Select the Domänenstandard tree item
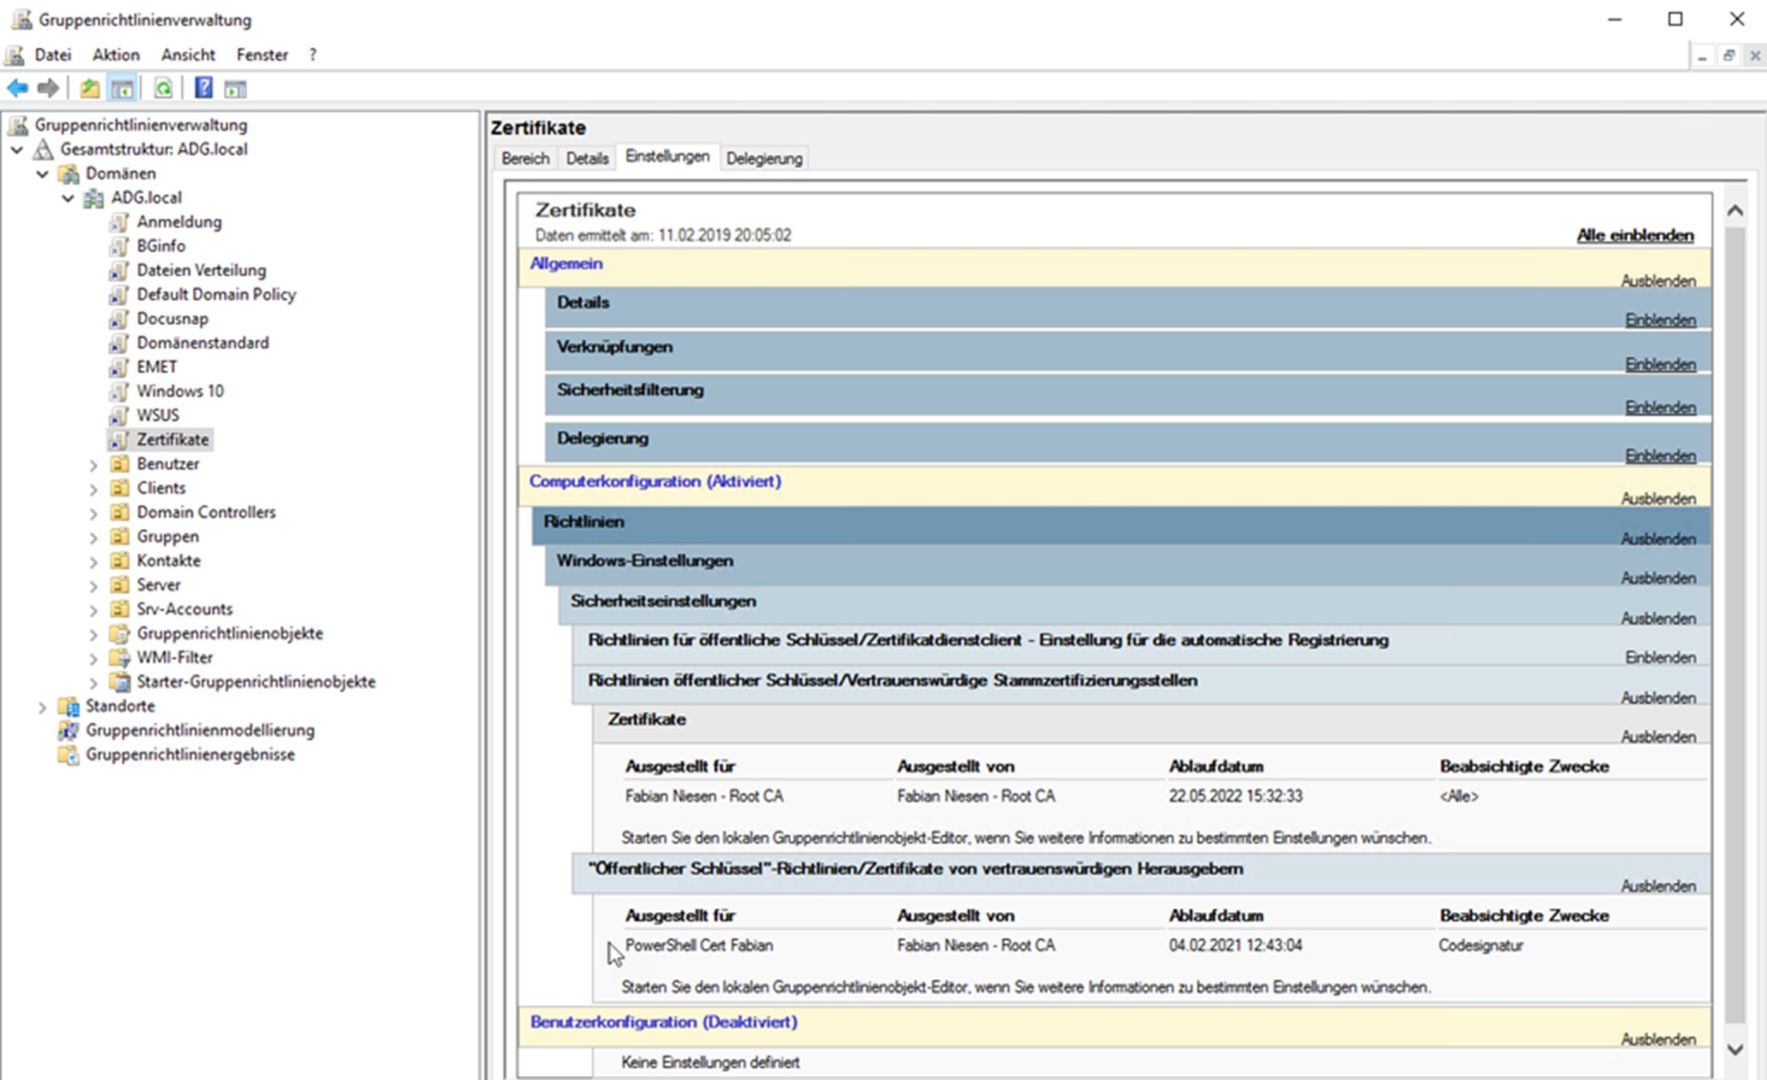1767x1080 pixels. pos(202,343)
